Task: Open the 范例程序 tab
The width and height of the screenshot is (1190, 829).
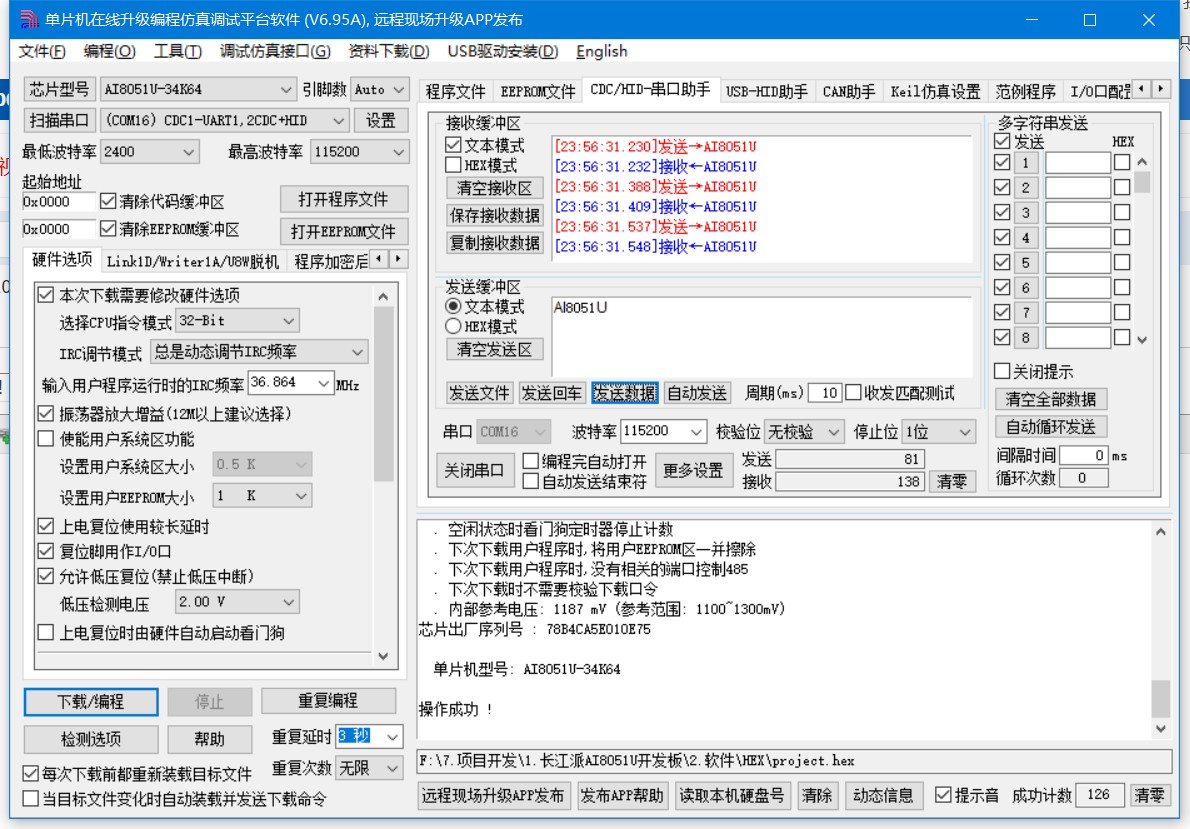Action: click(1025, 91)
